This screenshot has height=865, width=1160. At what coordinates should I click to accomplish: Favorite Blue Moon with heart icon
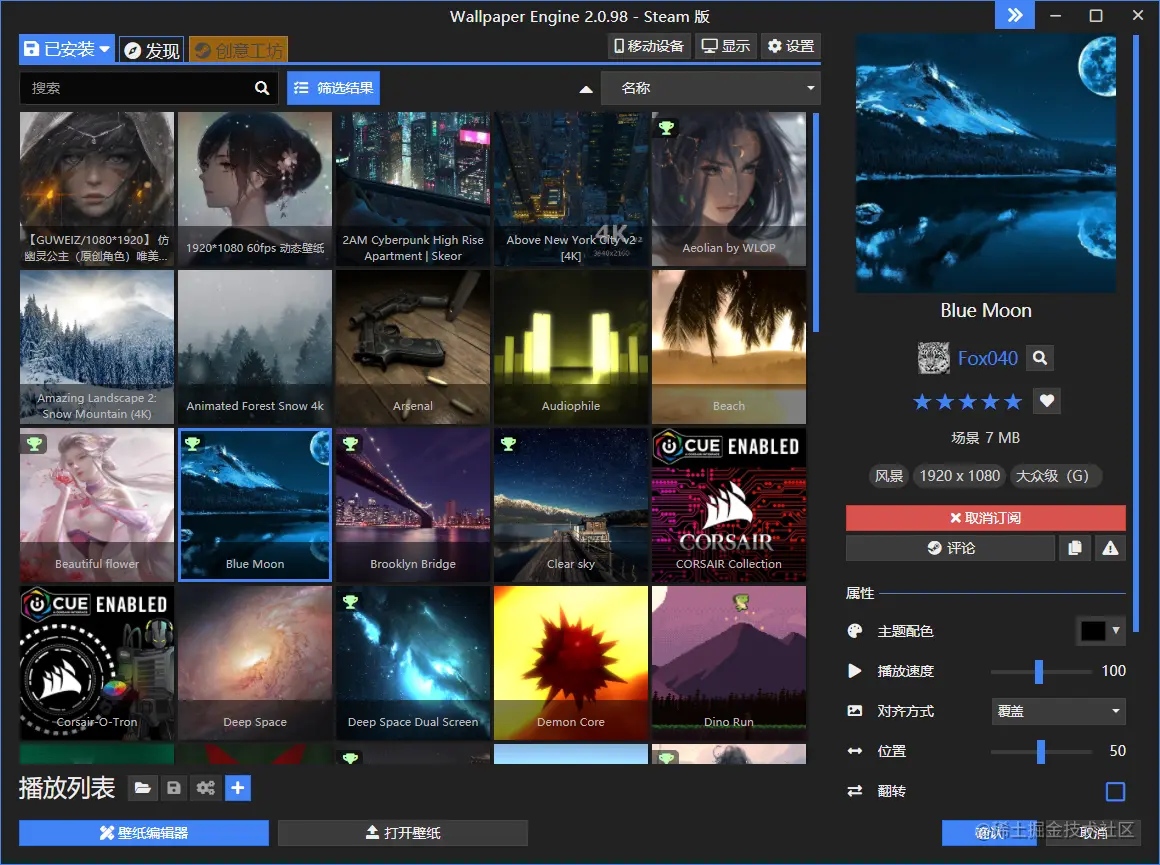coord(1046,401)
